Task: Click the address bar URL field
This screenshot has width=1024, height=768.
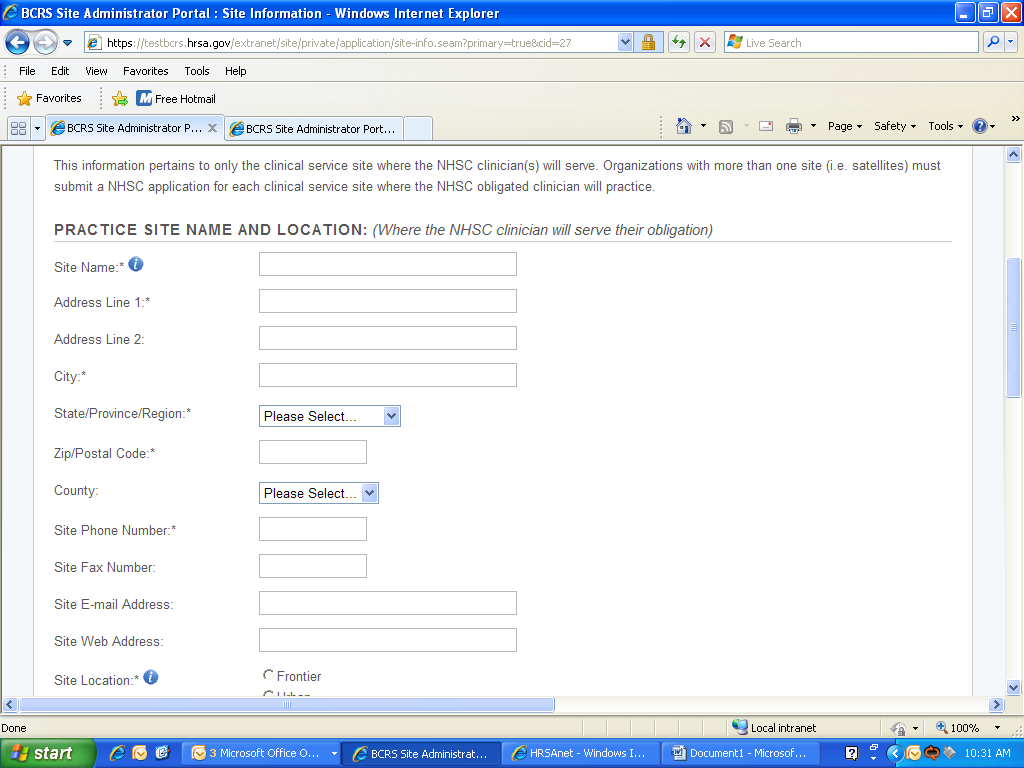Action: pyautogui.click(x=351, y=43)
